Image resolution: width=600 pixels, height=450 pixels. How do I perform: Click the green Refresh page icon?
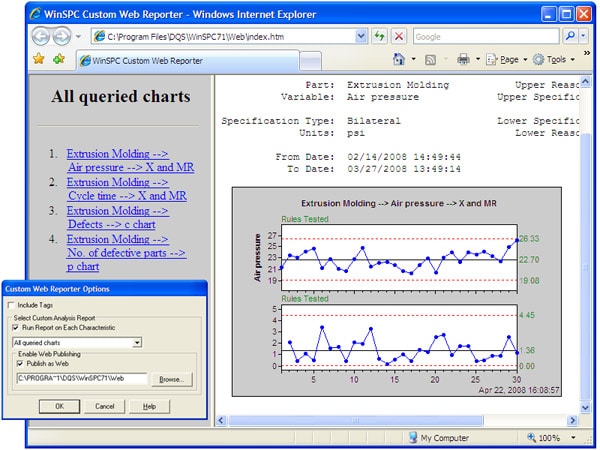pyautogui.click(x=379, y=37)
